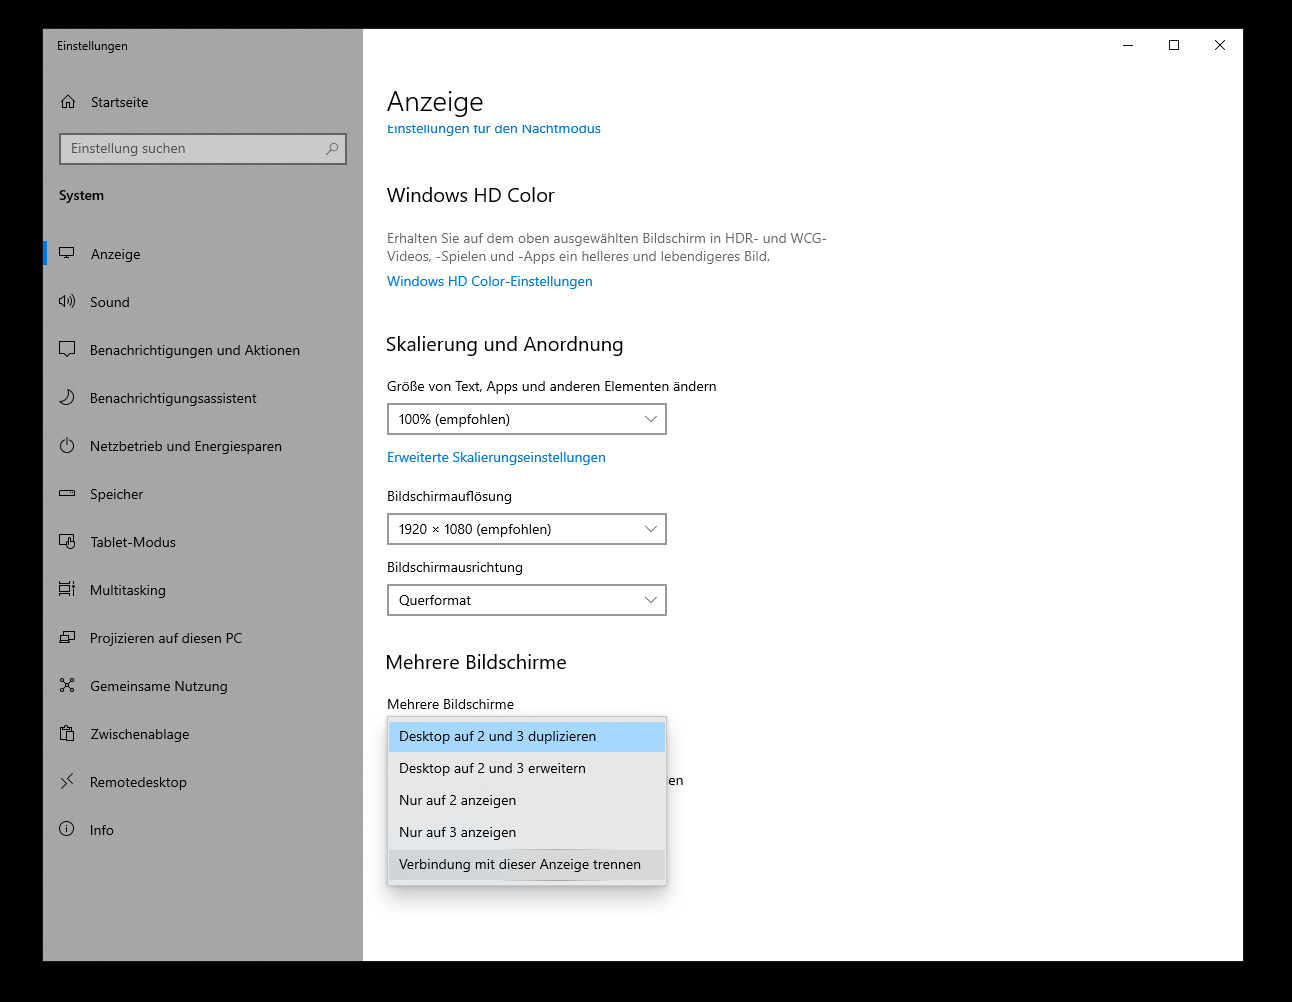Open Speicher in the sidebar

(x=203, y=494)
